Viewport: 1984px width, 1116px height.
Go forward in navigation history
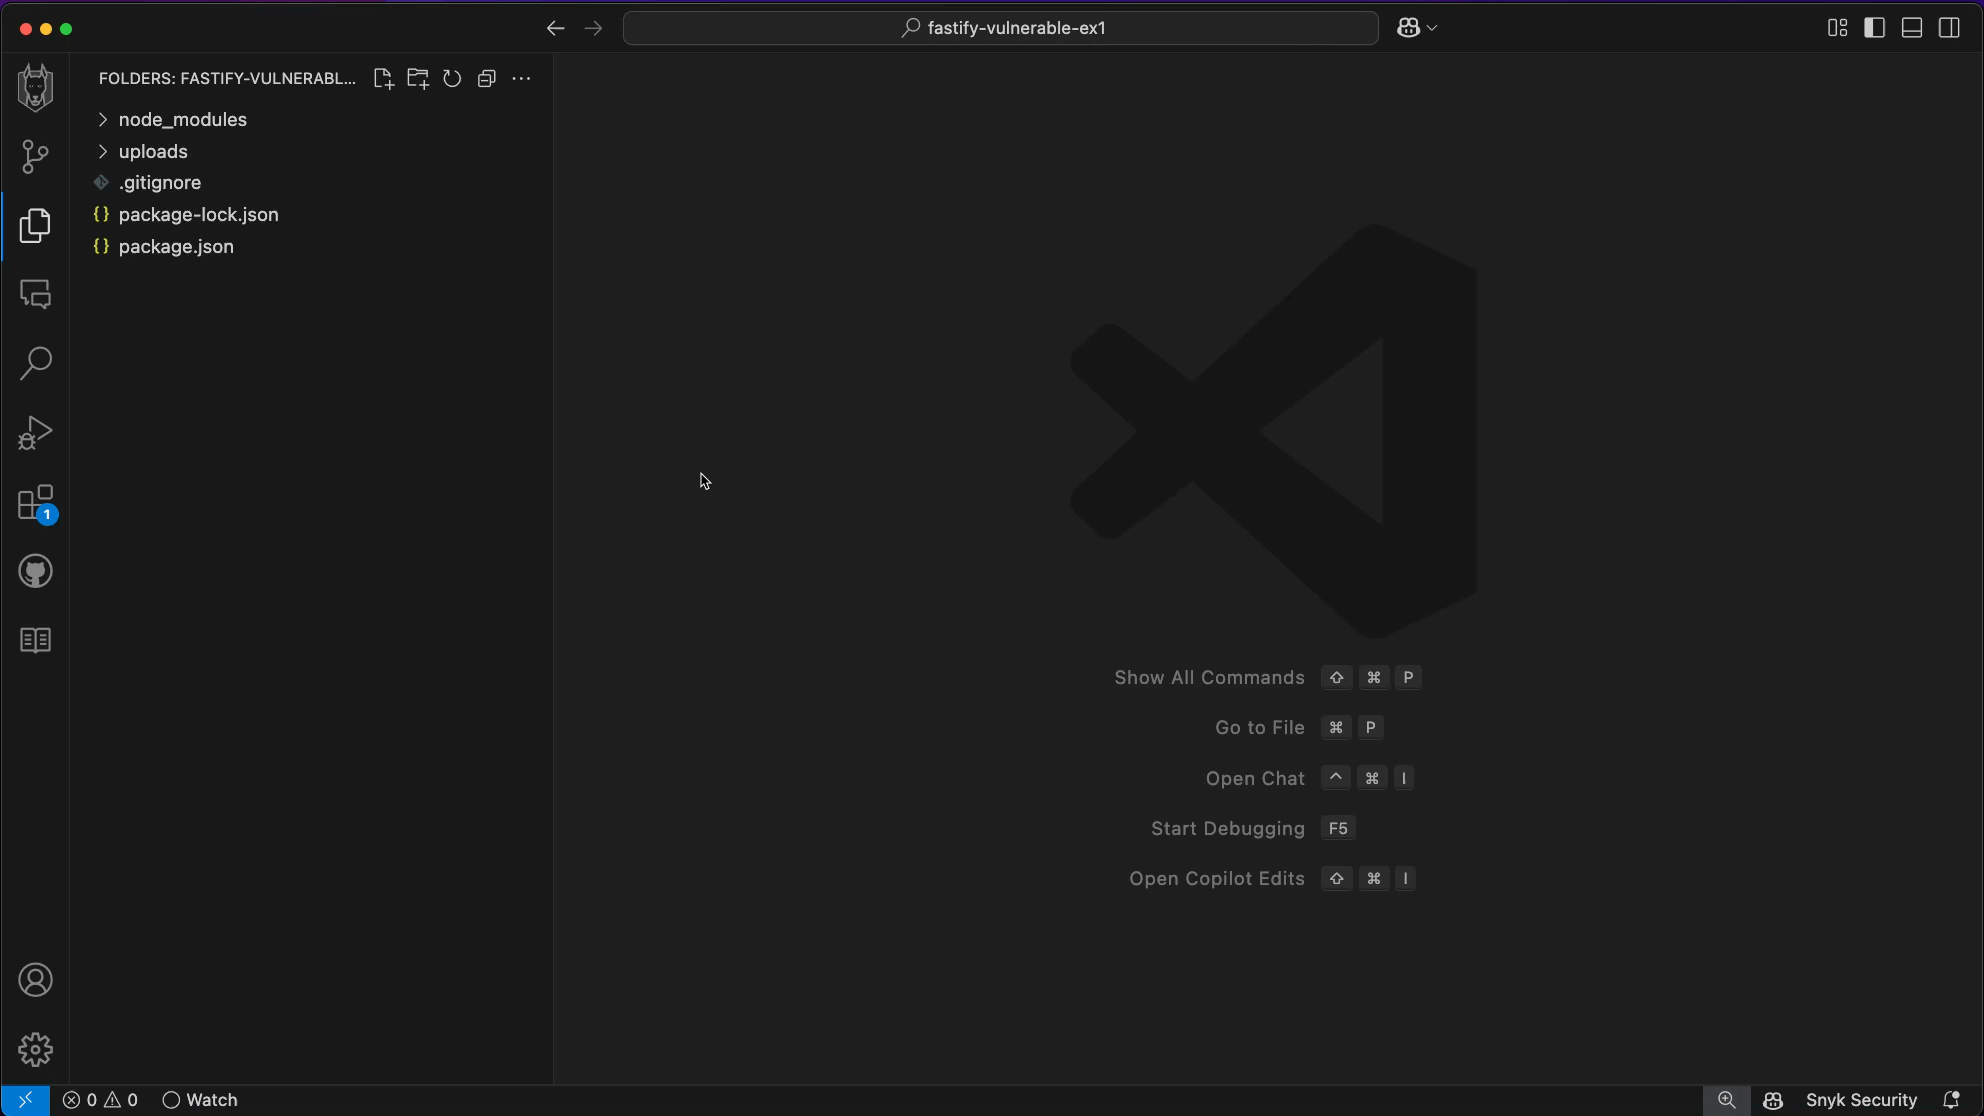[593, 28]
